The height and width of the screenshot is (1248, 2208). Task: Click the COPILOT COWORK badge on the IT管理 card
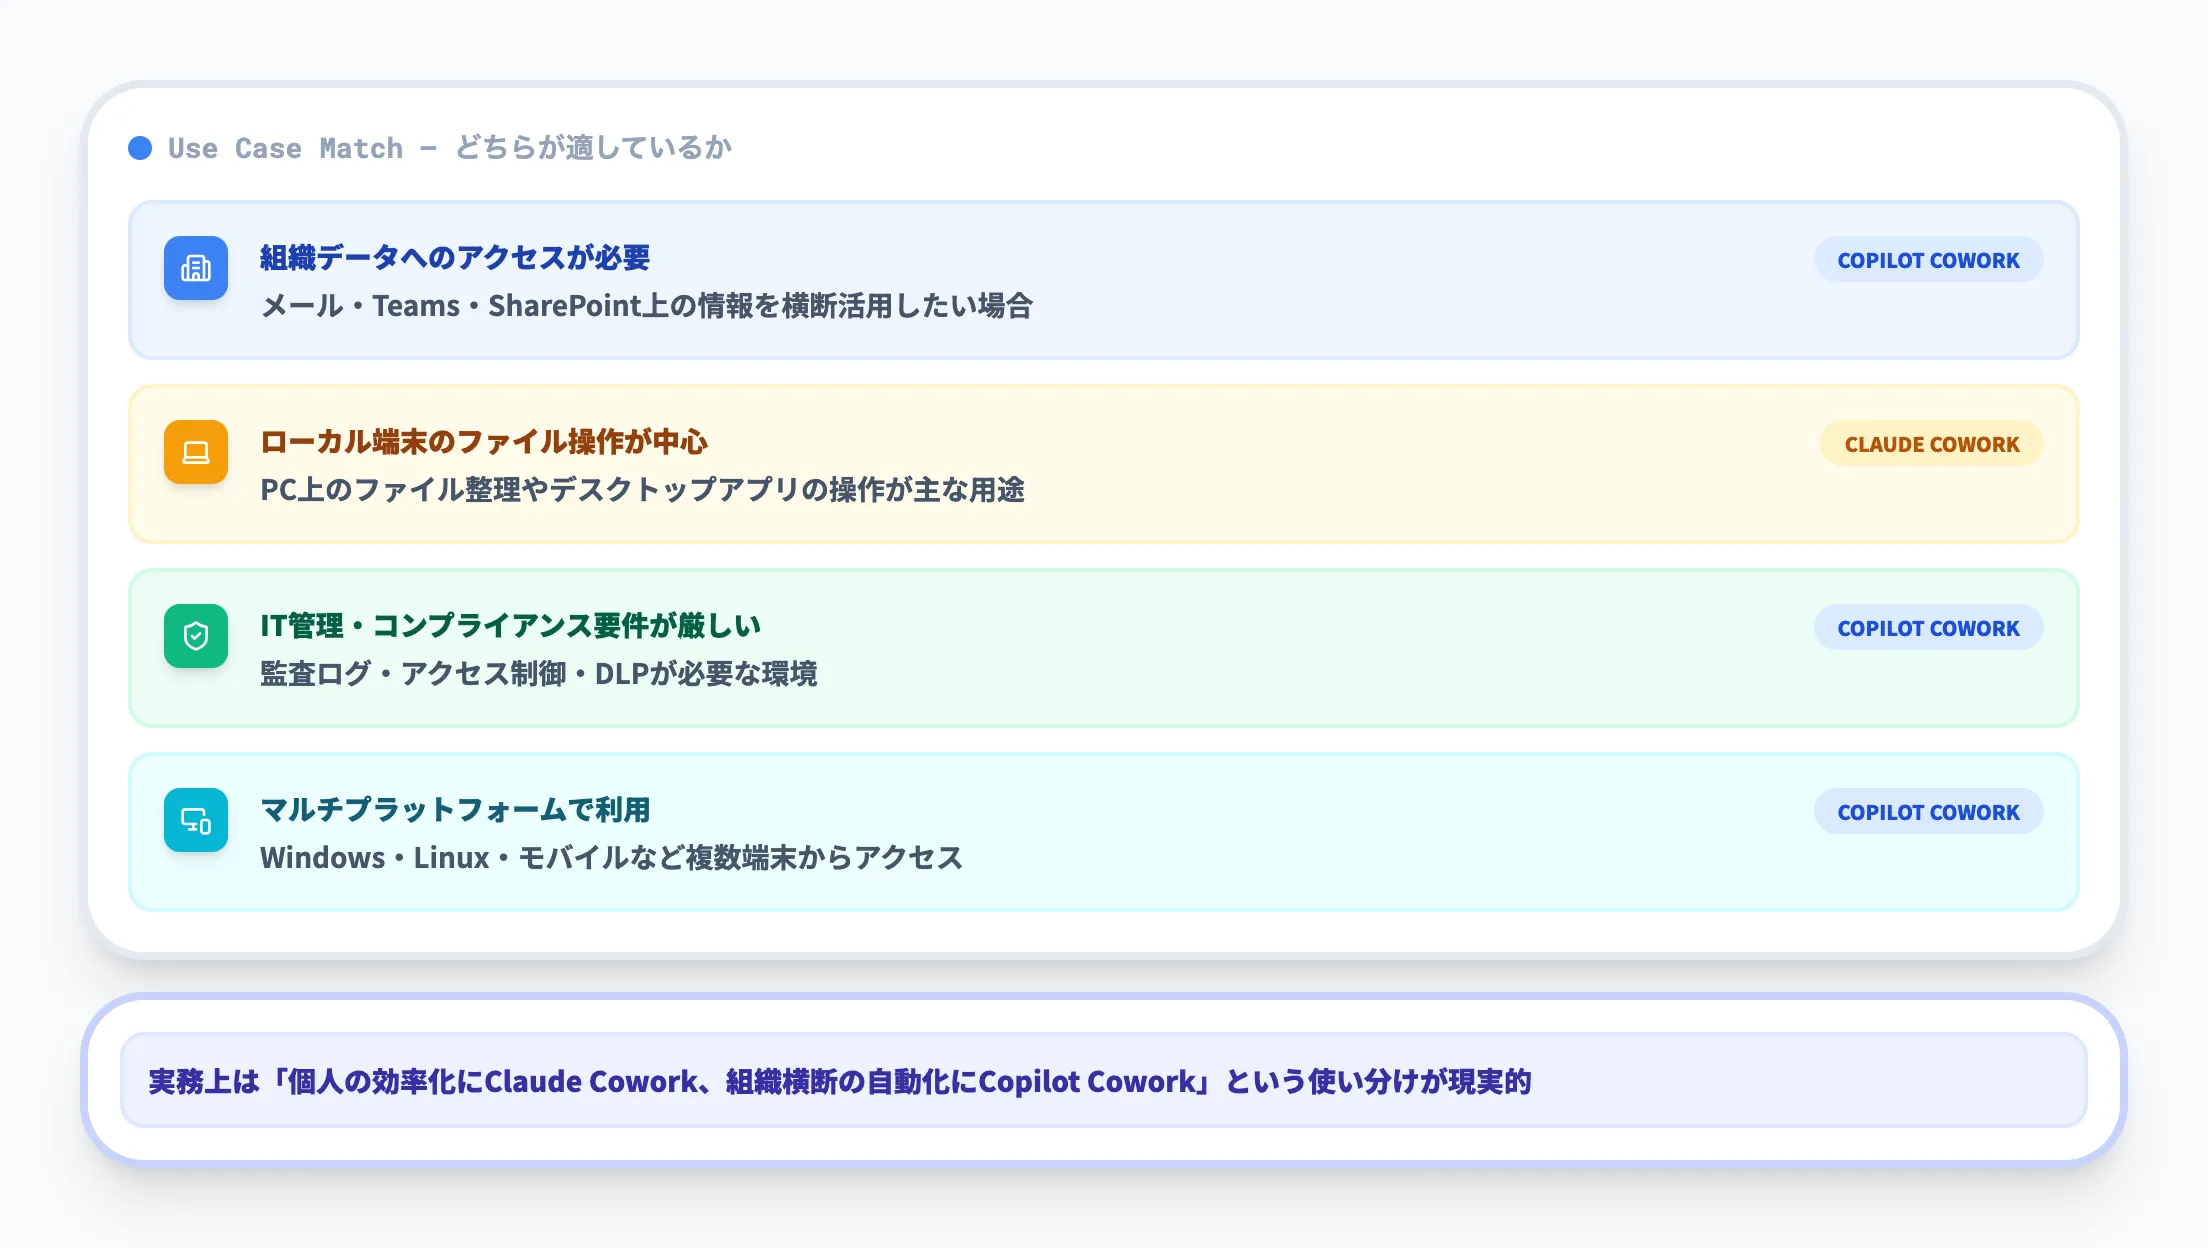1928,628
